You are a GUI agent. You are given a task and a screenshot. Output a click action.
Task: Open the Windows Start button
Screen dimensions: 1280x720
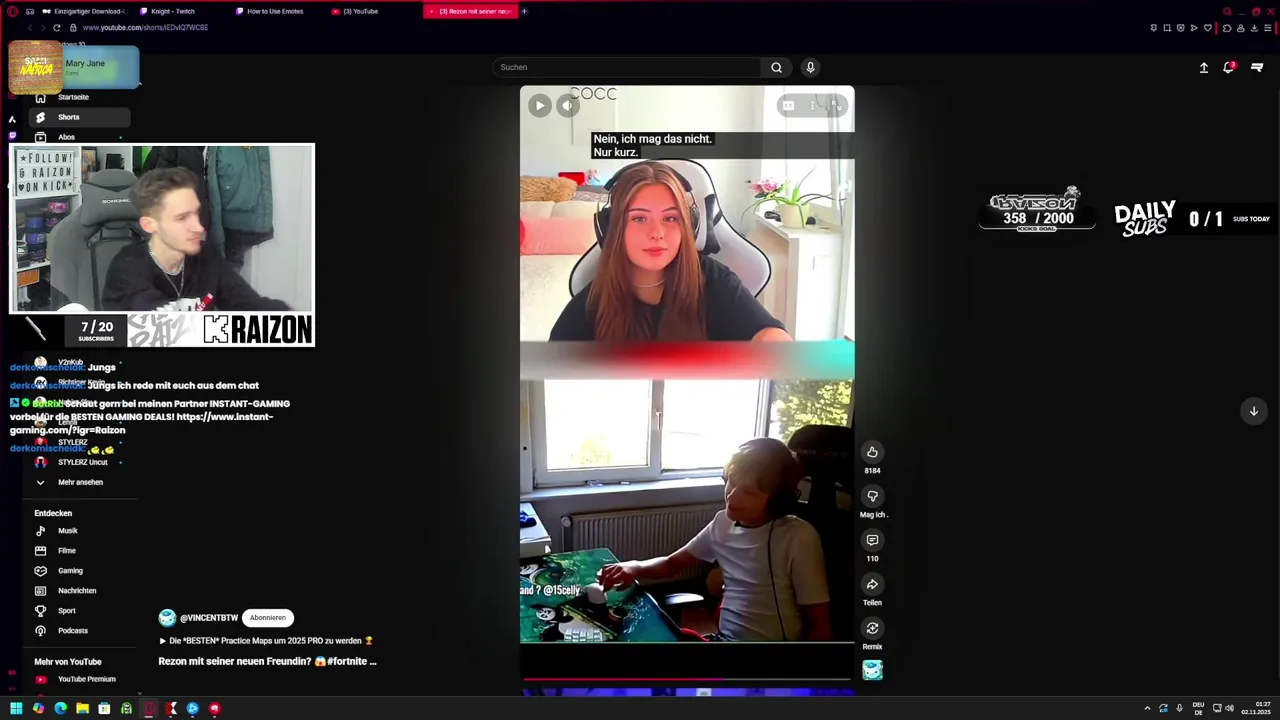point(16,708)
